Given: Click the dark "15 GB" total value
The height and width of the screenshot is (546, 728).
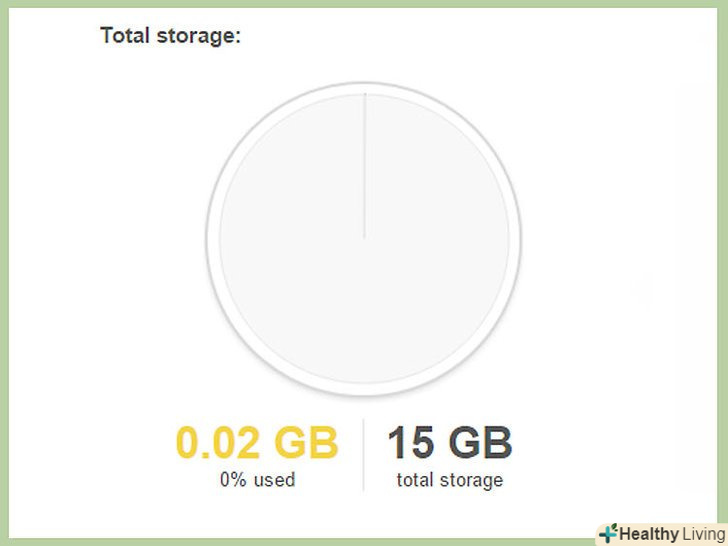Looking at the screenshot, I should 450,443.
